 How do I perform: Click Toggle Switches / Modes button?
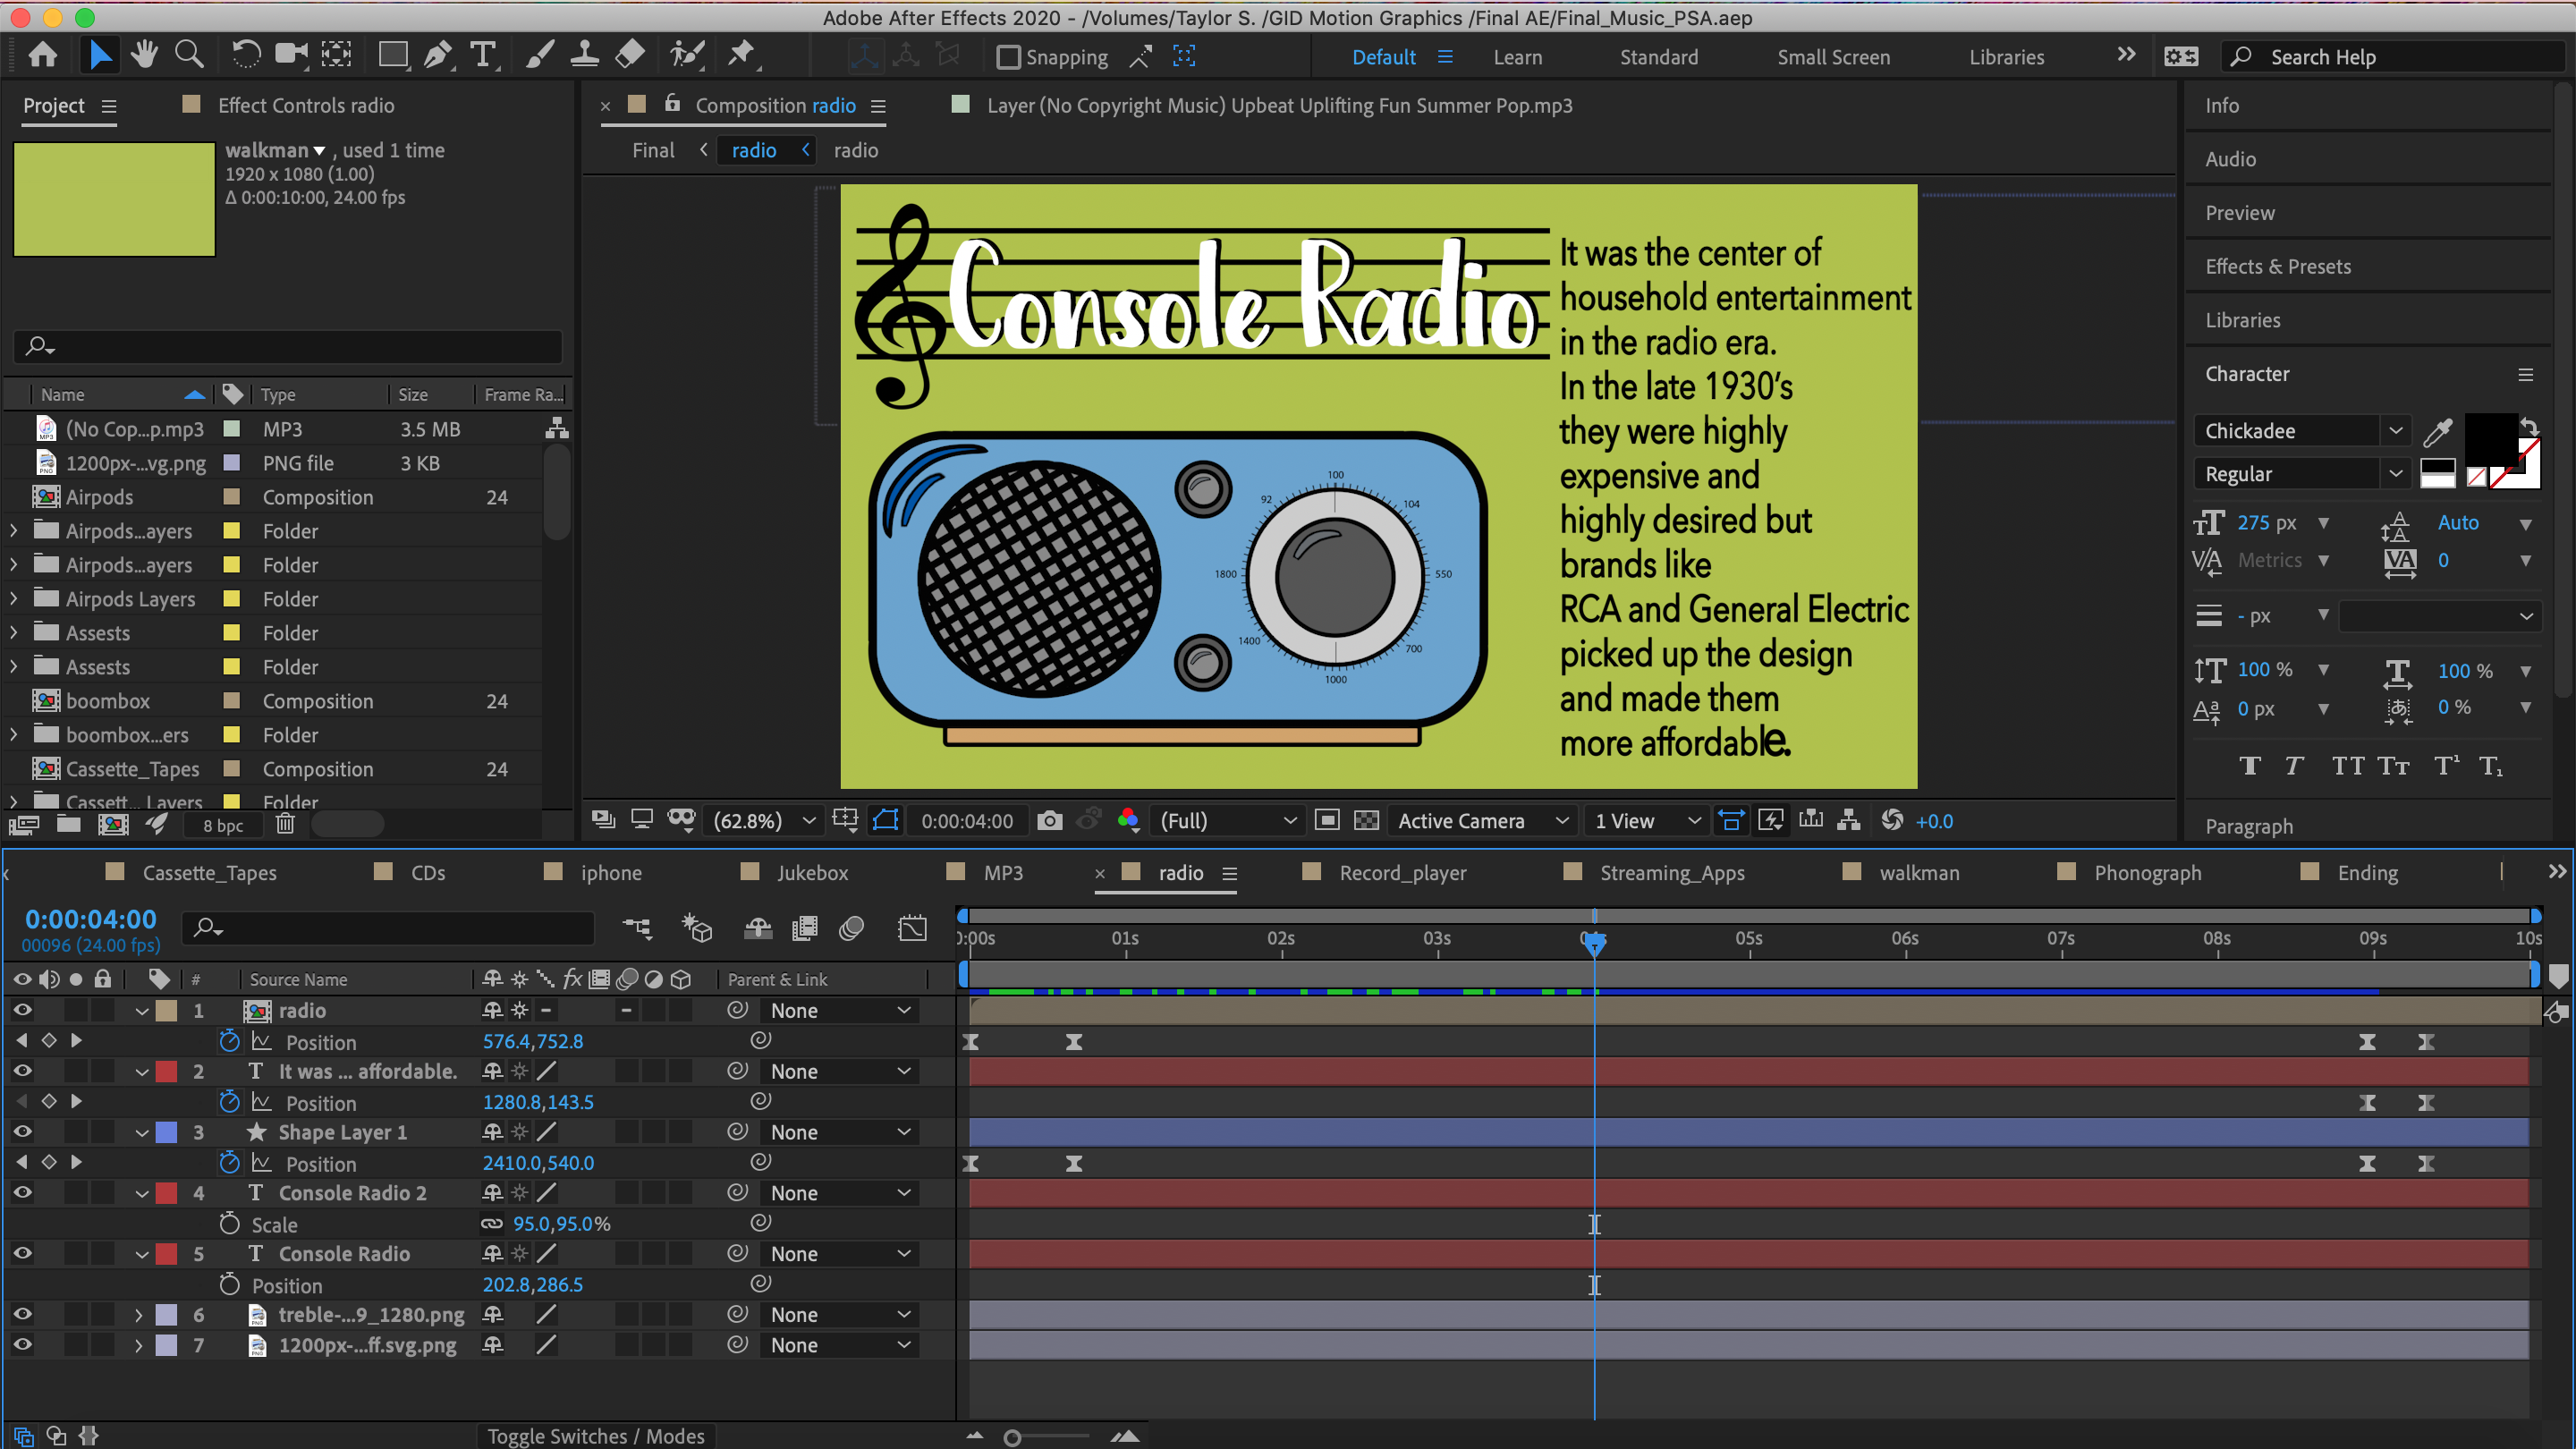click(595, 1435)
